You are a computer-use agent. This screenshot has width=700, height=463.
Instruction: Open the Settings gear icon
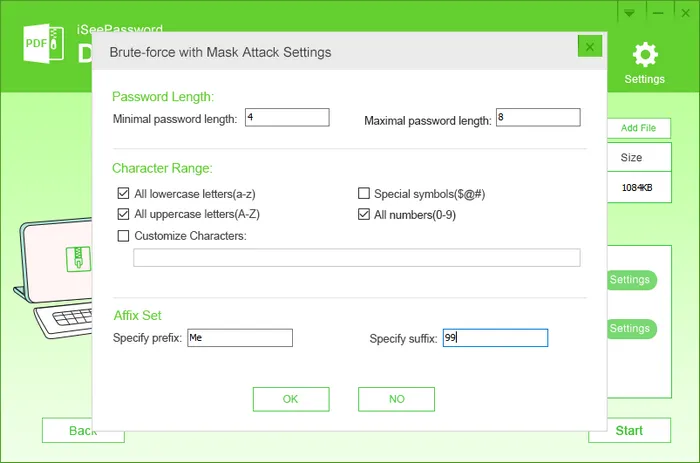645,55
